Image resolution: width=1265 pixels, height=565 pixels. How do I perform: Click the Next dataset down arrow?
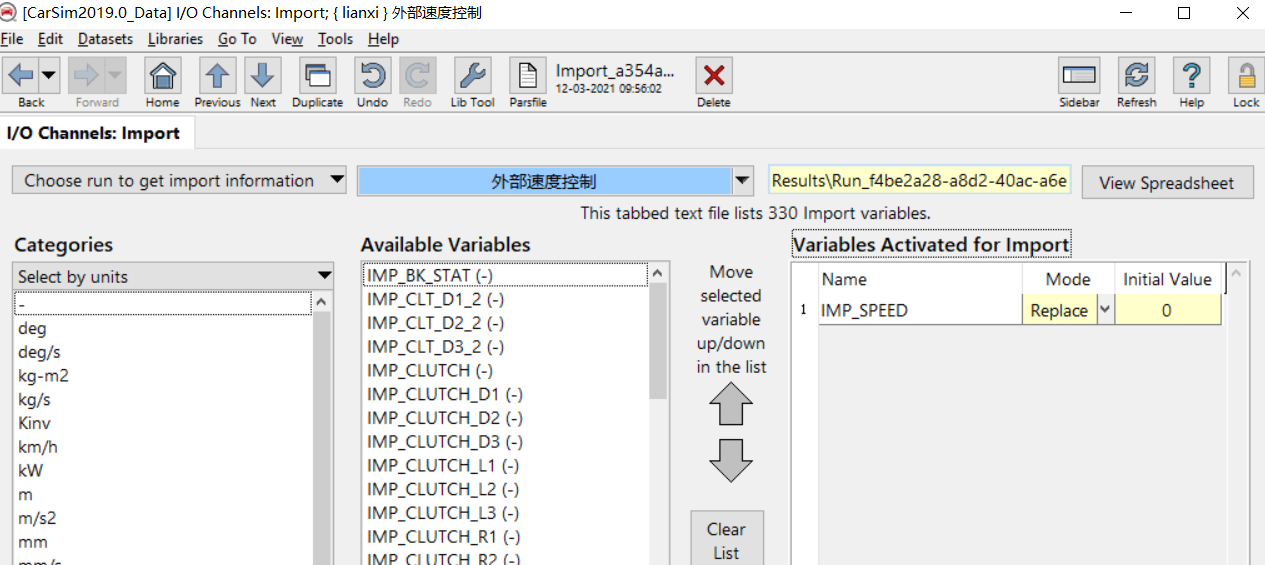263,75
